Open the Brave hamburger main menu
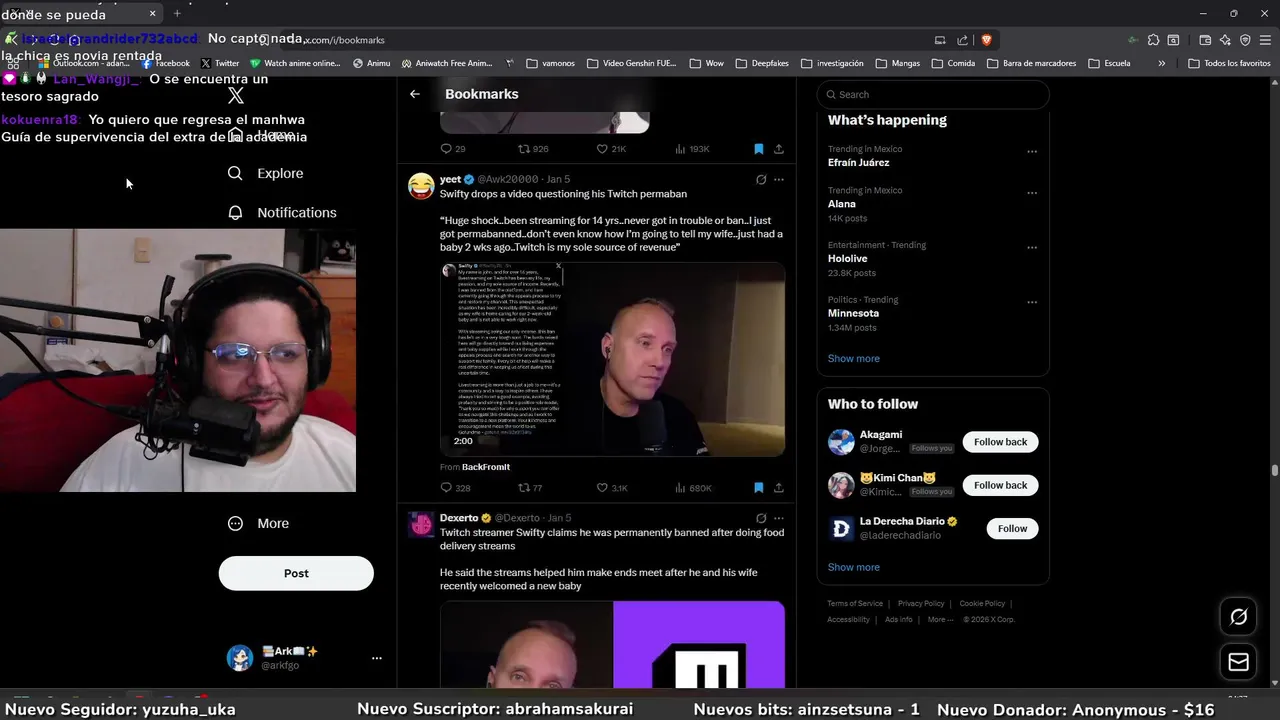This screenshot has height=720, width=1280. coord(1265,40)
